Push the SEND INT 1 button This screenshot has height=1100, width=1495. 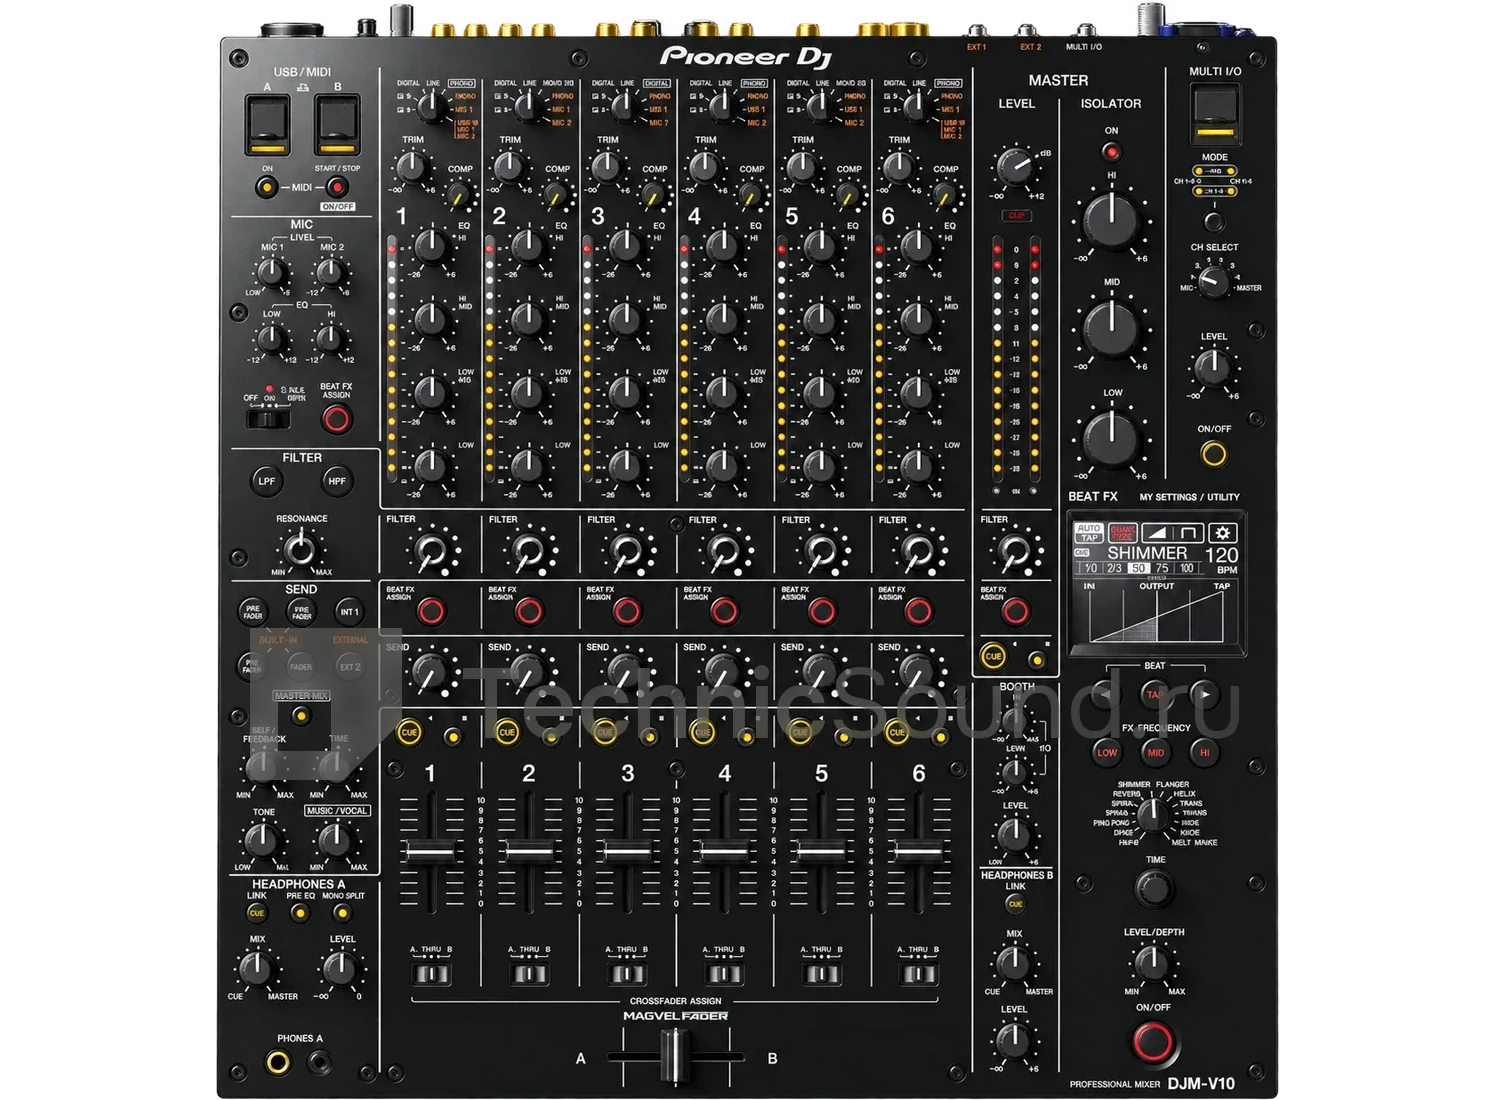pos(349,611)
